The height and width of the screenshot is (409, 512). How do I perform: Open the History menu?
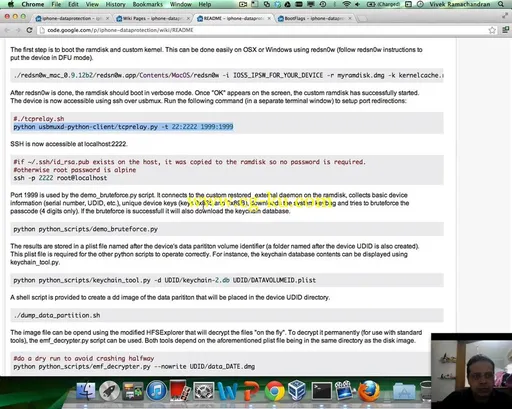[115, 4]
